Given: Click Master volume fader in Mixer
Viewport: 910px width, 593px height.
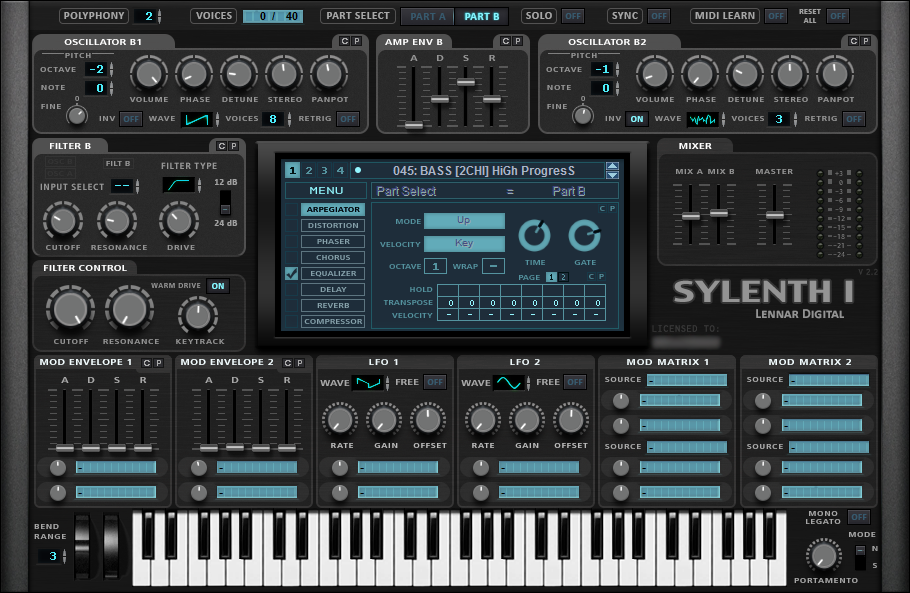Looking at the screenshot, I should coord(775,215).
